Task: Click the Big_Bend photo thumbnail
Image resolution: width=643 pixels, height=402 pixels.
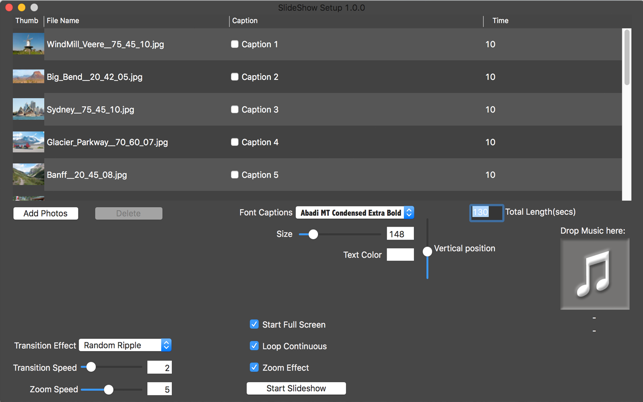Action: (x=28, y=77)
